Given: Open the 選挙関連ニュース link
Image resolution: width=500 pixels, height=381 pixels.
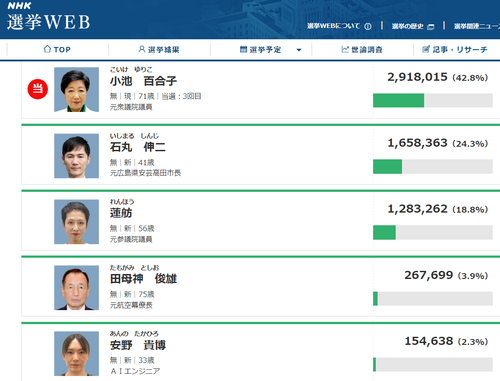Looking at the screenshot, I should [x=477, y=26].
